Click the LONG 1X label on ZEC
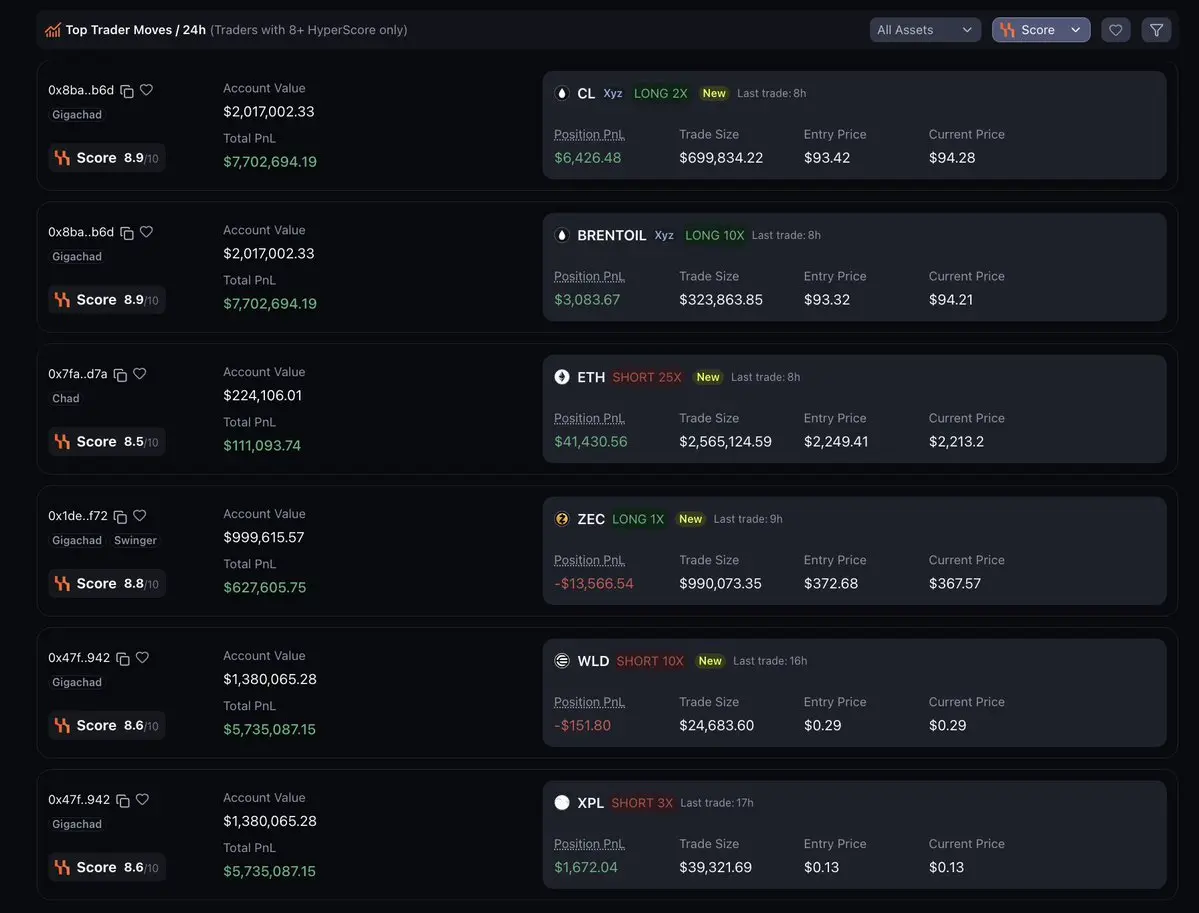This screenshot has height=913, width=1199. 638,519
